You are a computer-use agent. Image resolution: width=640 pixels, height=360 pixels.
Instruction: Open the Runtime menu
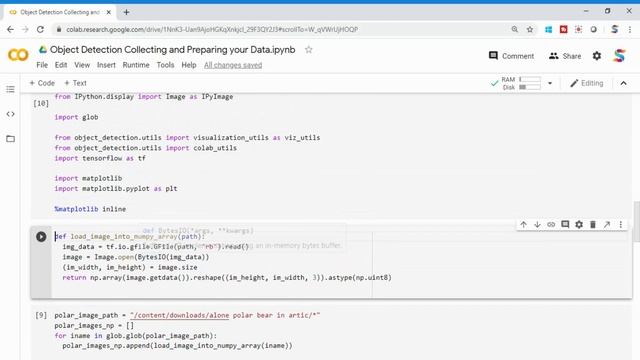[x=136, y=65]
